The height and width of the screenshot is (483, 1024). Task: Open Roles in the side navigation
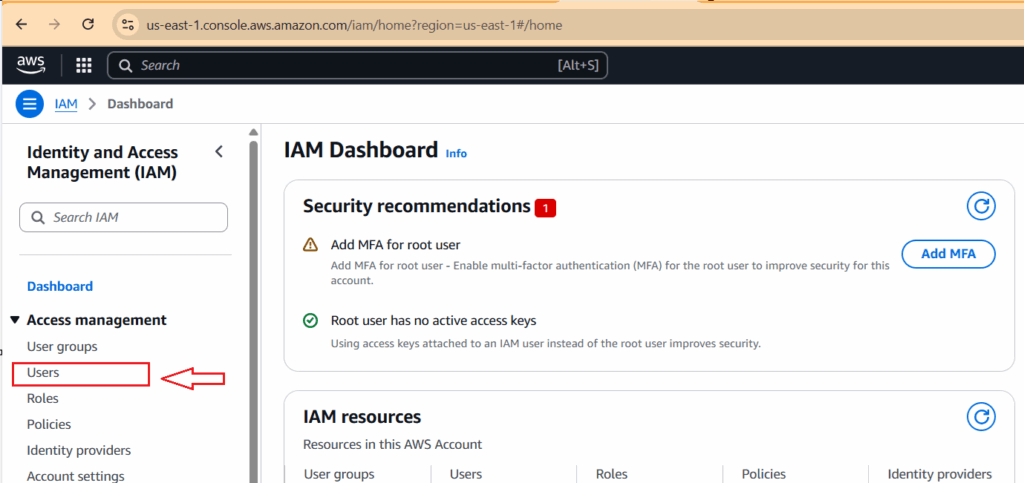pyautogui.click(x=42, y=398)
